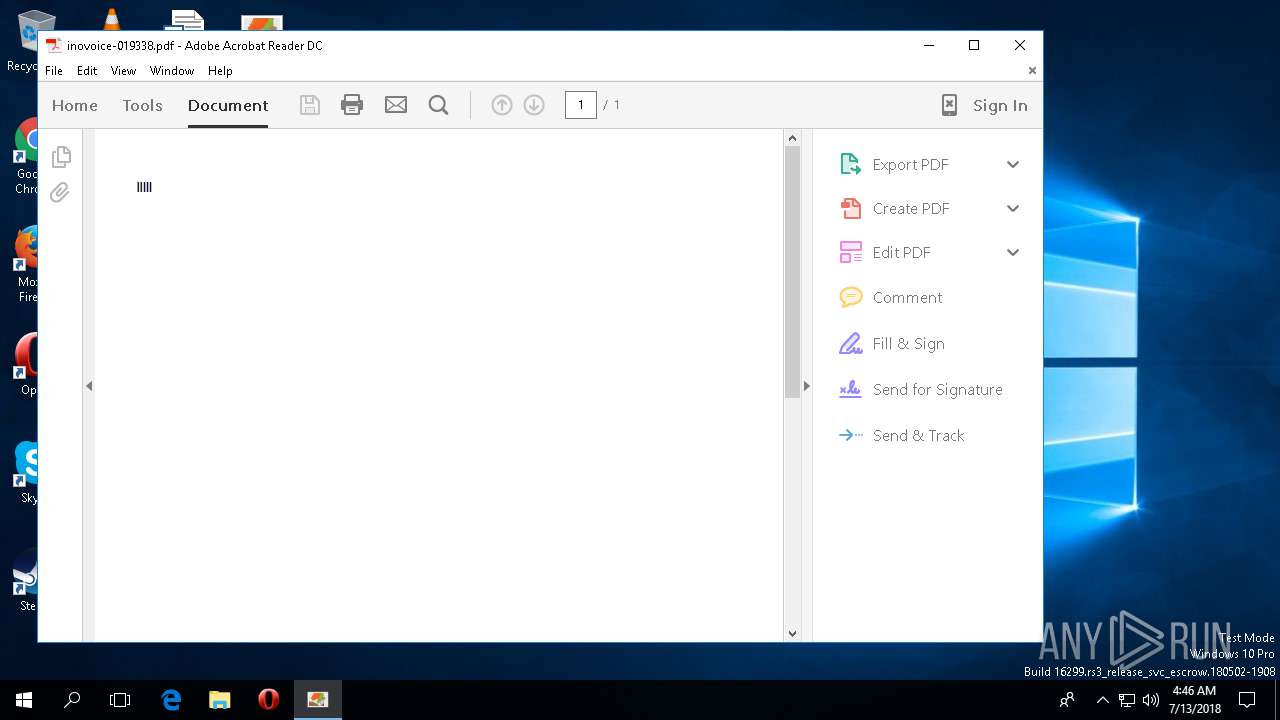
Task: Click the Edit PDF label
Action: tap(901, 253)
